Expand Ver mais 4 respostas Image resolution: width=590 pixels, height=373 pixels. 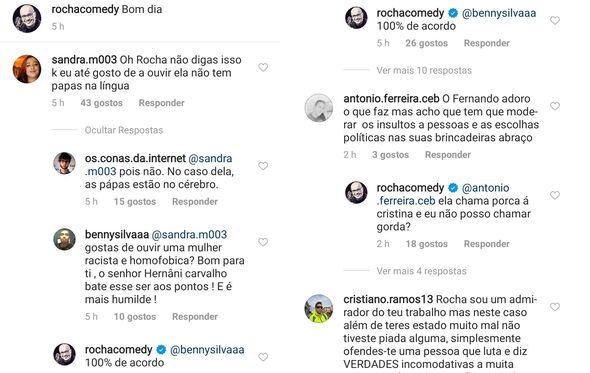click(421, 271)
